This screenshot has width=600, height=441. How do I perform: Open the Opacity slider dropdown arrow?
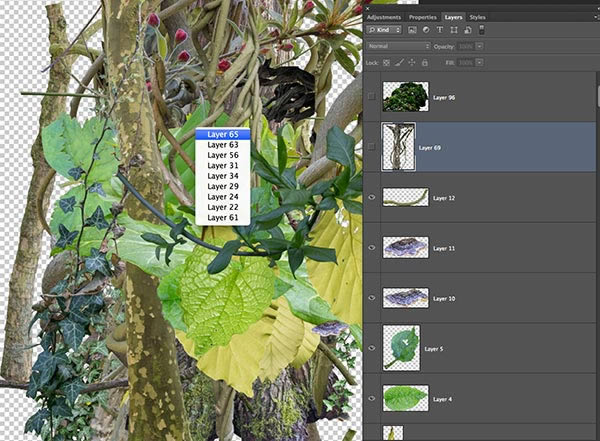tap(479, 46)
